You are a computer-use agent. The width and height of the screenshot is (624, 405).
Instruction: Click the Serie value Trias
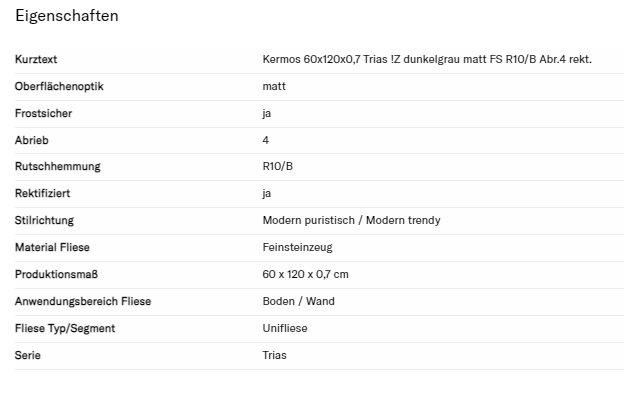pos(274,355)
